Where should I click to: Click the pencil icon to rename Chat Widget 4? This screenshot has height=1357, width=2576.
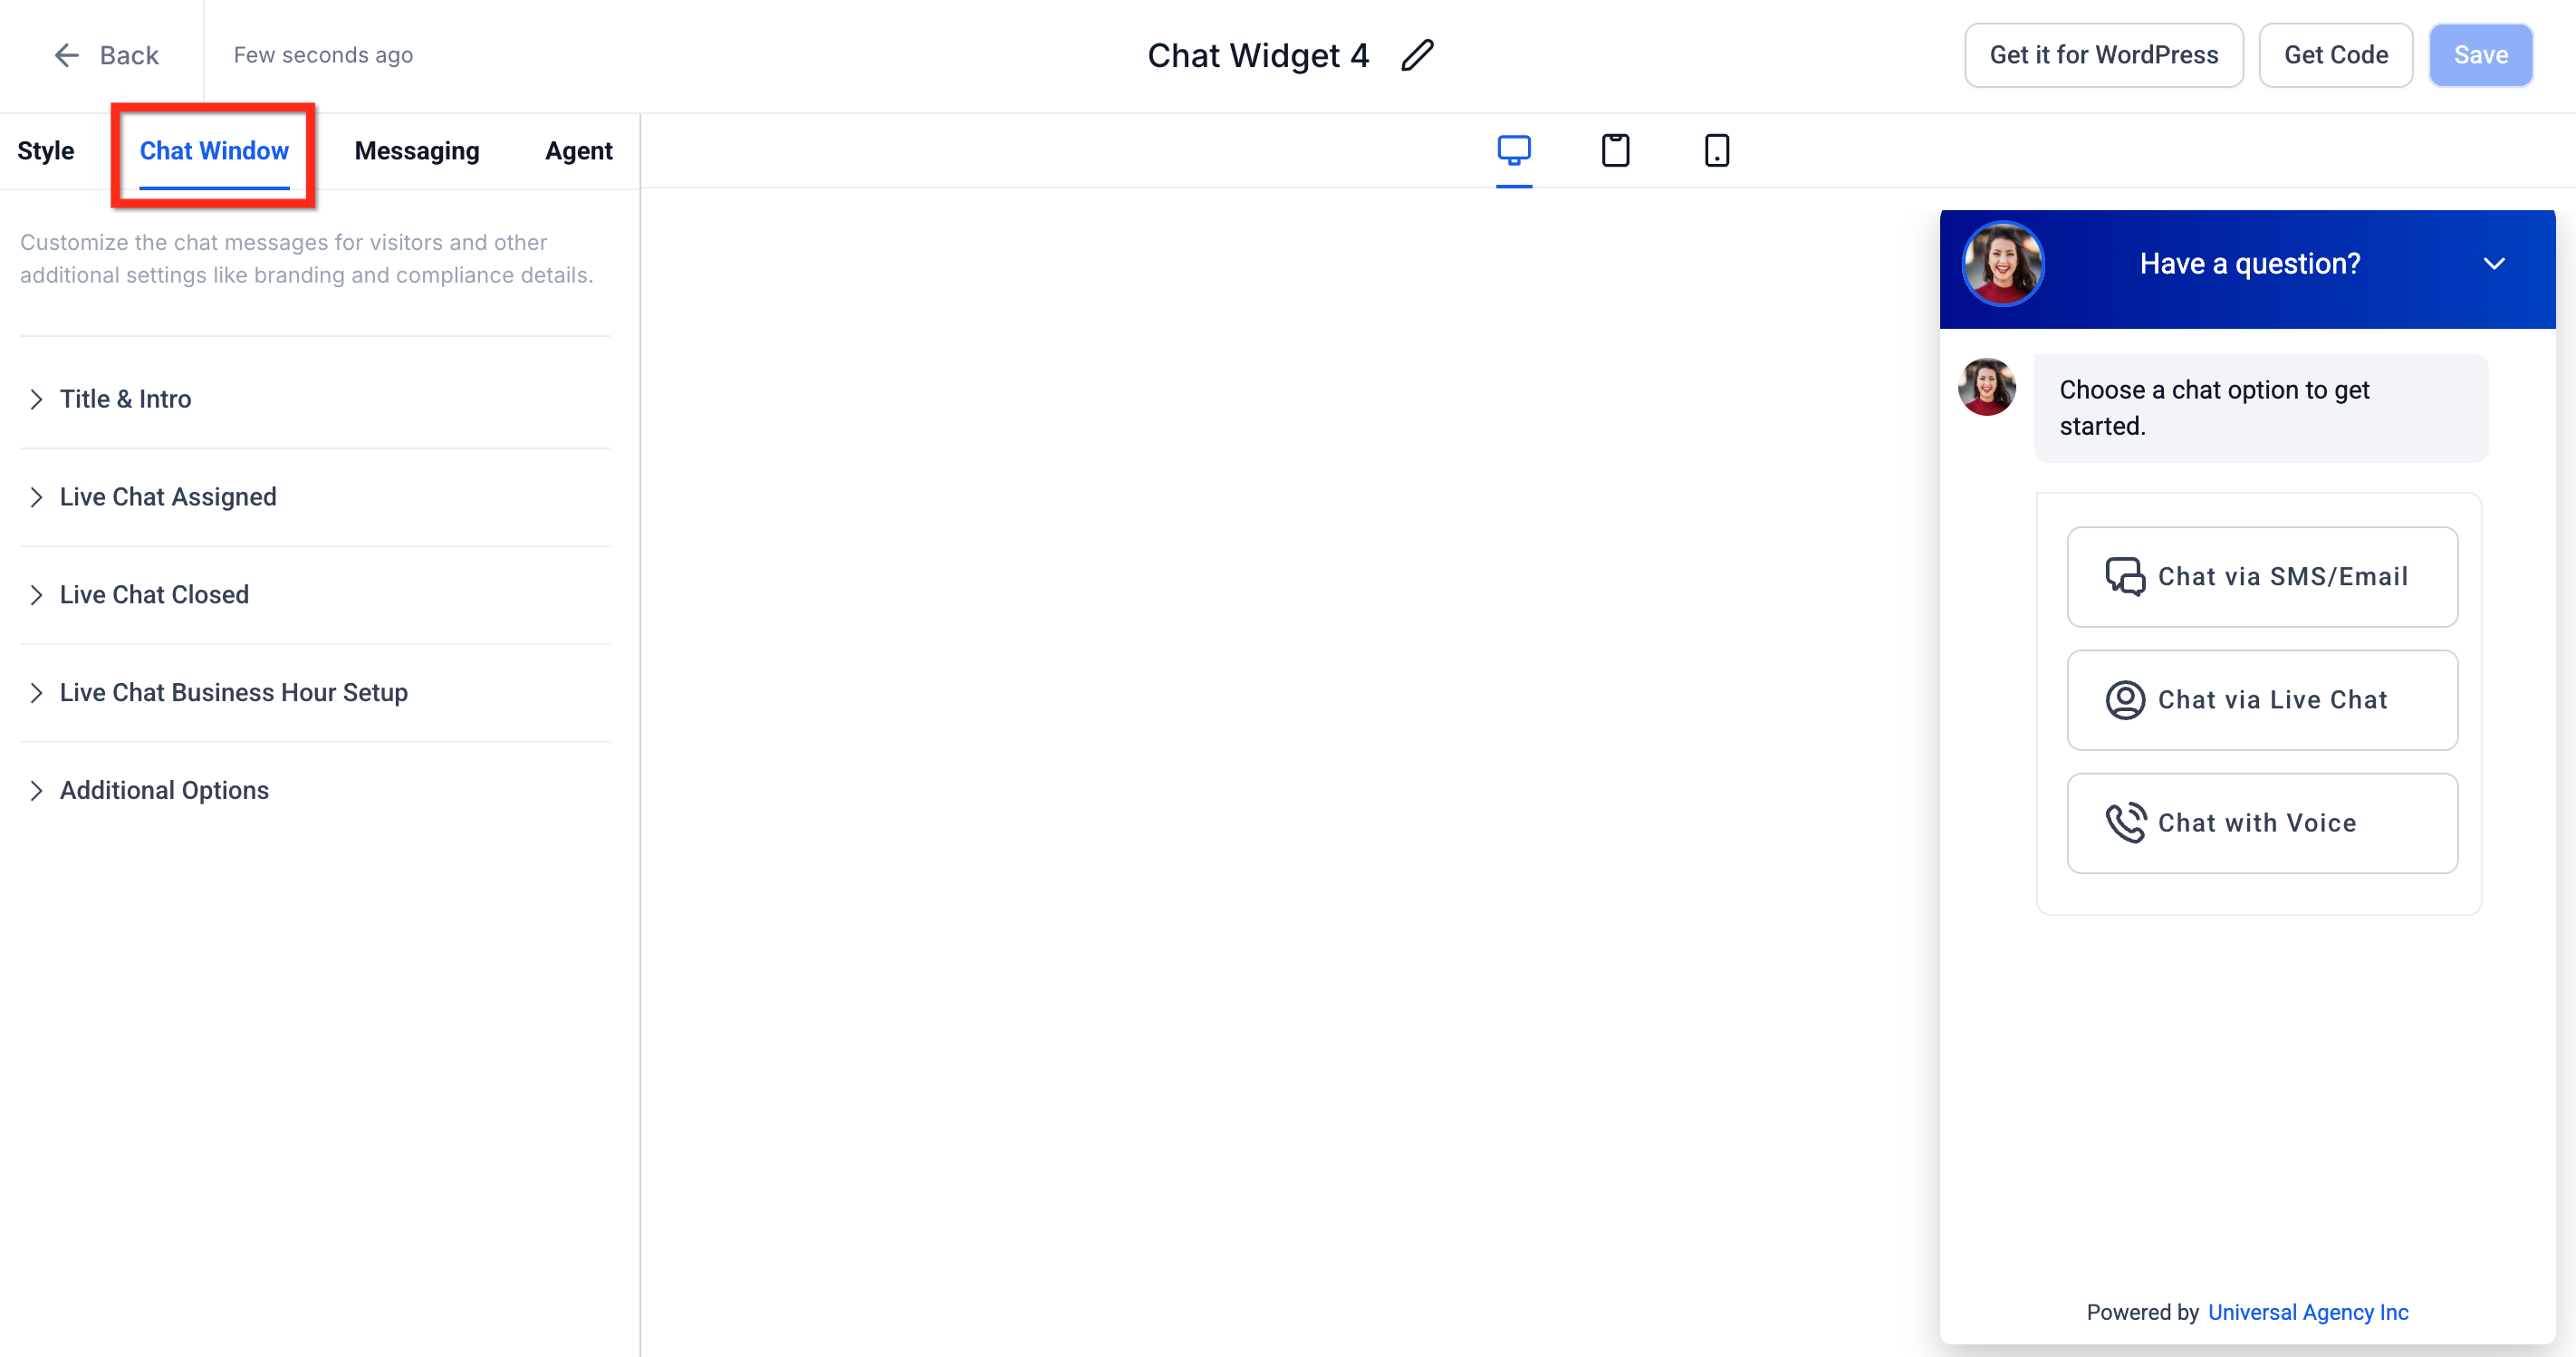tap(1417, 55)
